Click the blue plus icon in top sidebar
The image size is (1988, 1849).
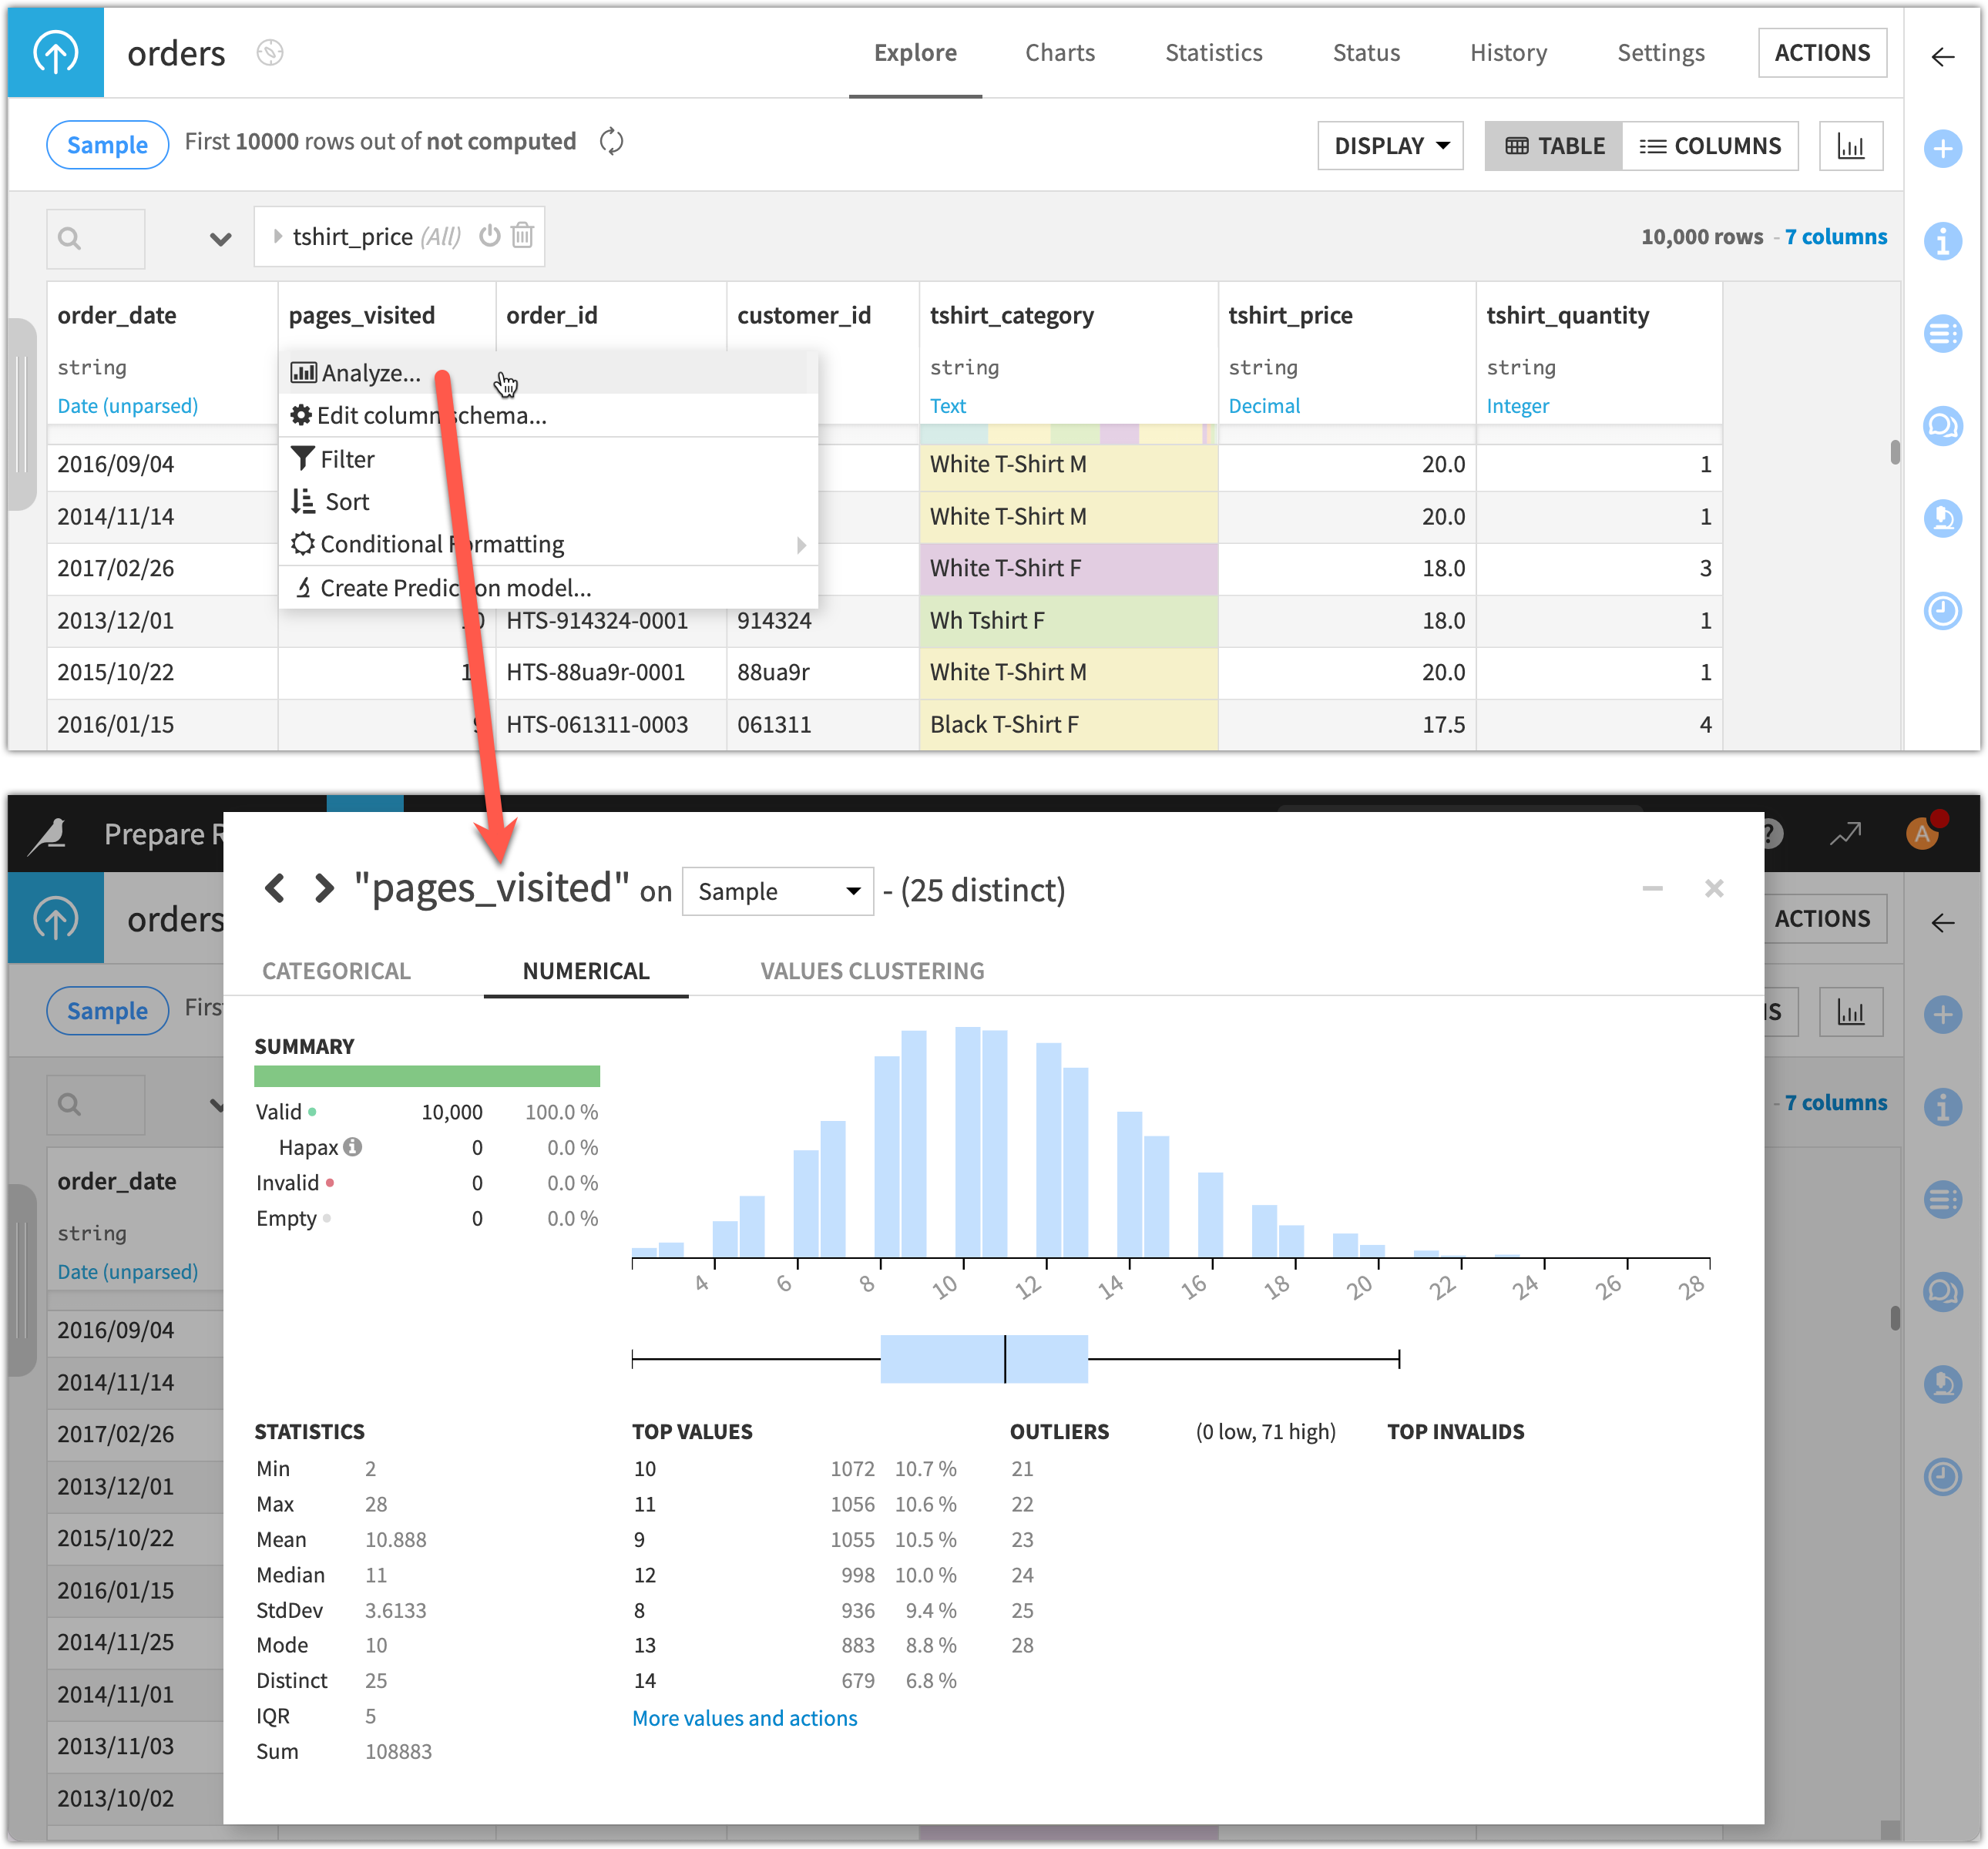pos(1942,149)
